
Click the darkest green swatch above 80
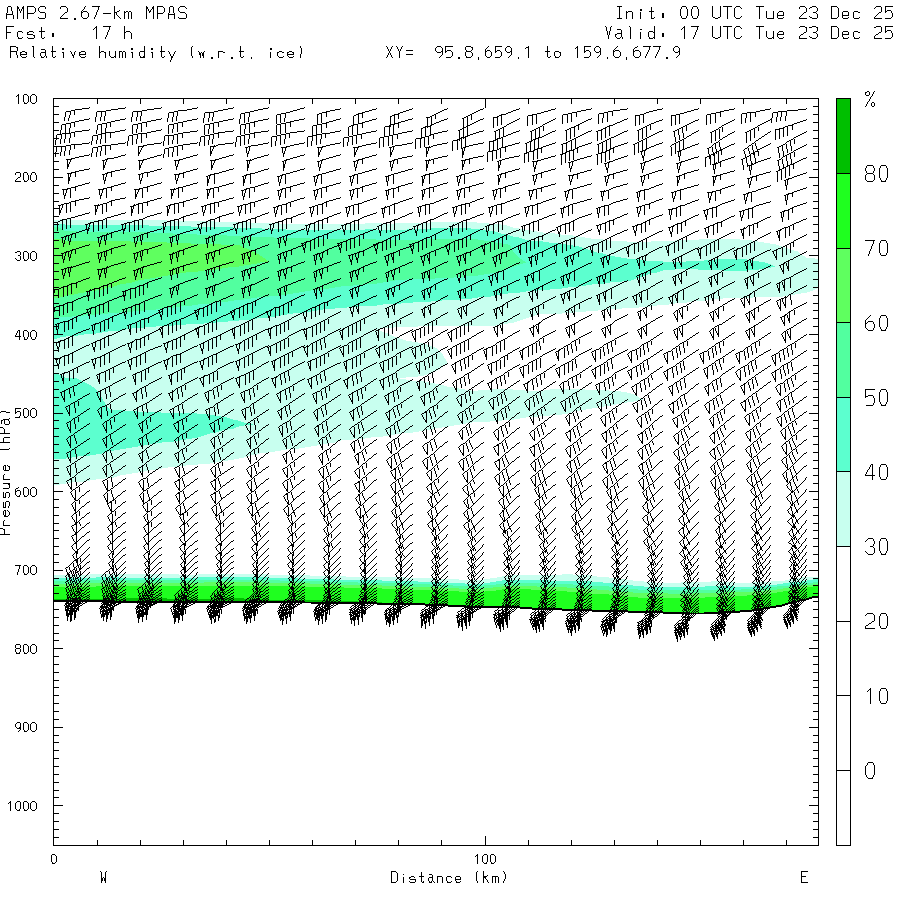coord(843,135)
